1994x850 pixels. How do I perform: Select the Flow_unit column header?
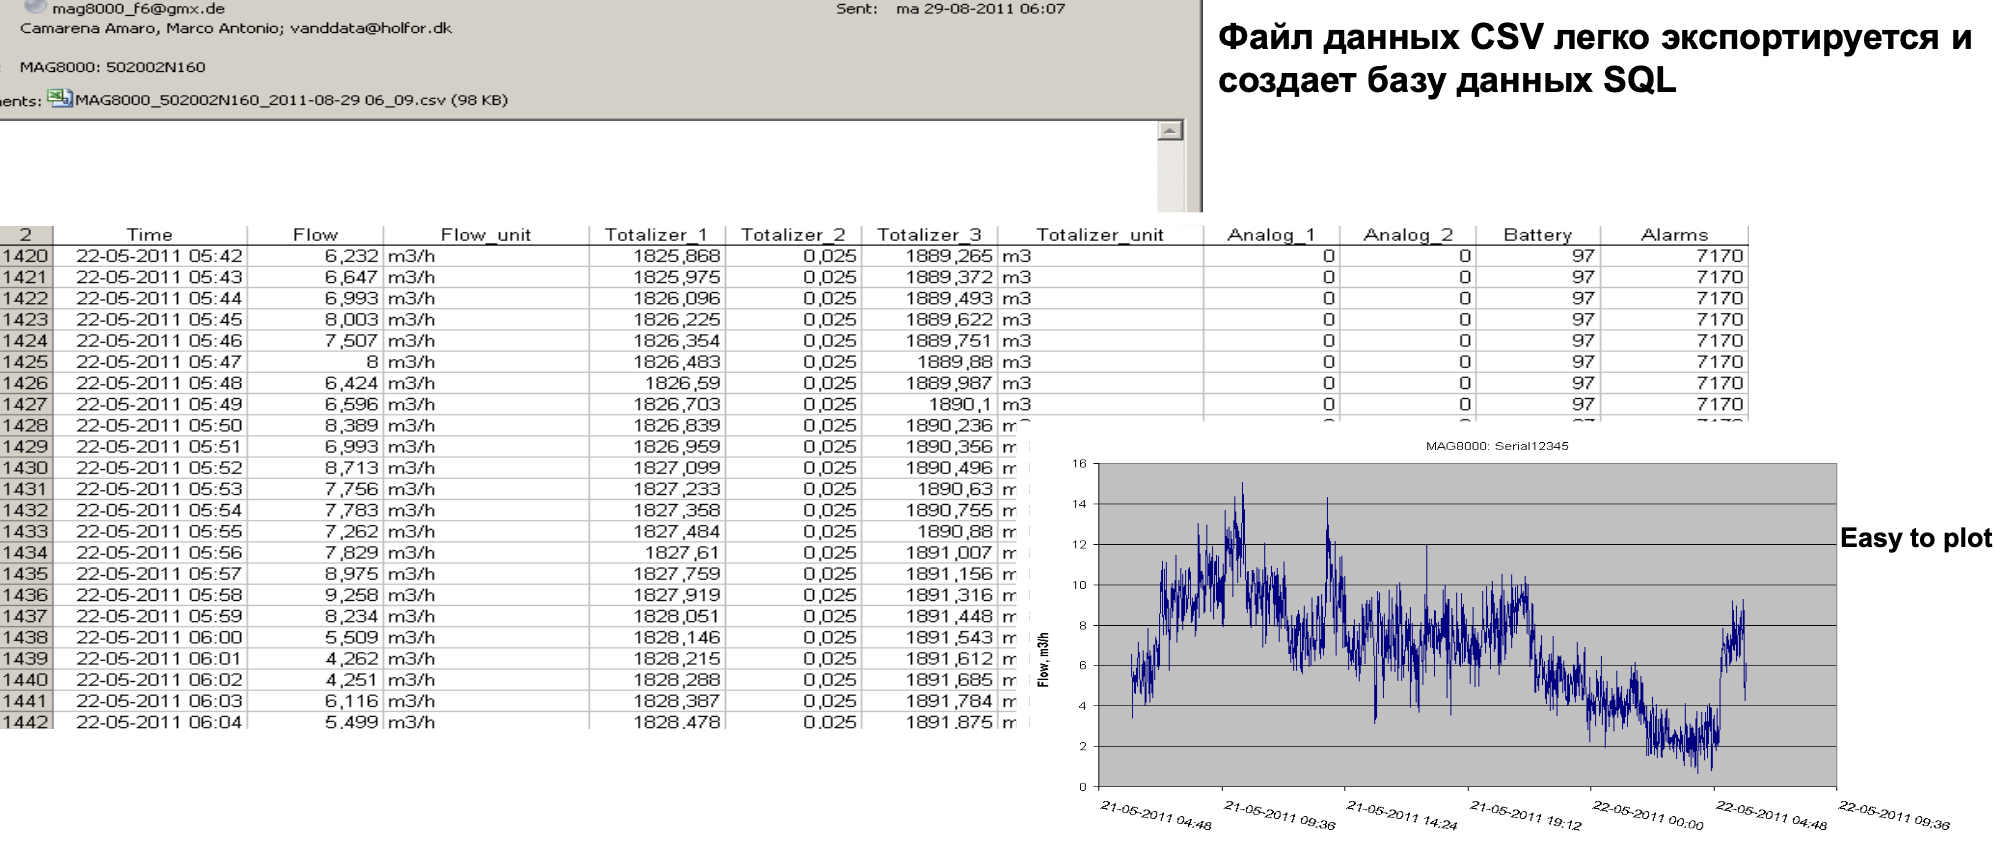click(486, 235)
